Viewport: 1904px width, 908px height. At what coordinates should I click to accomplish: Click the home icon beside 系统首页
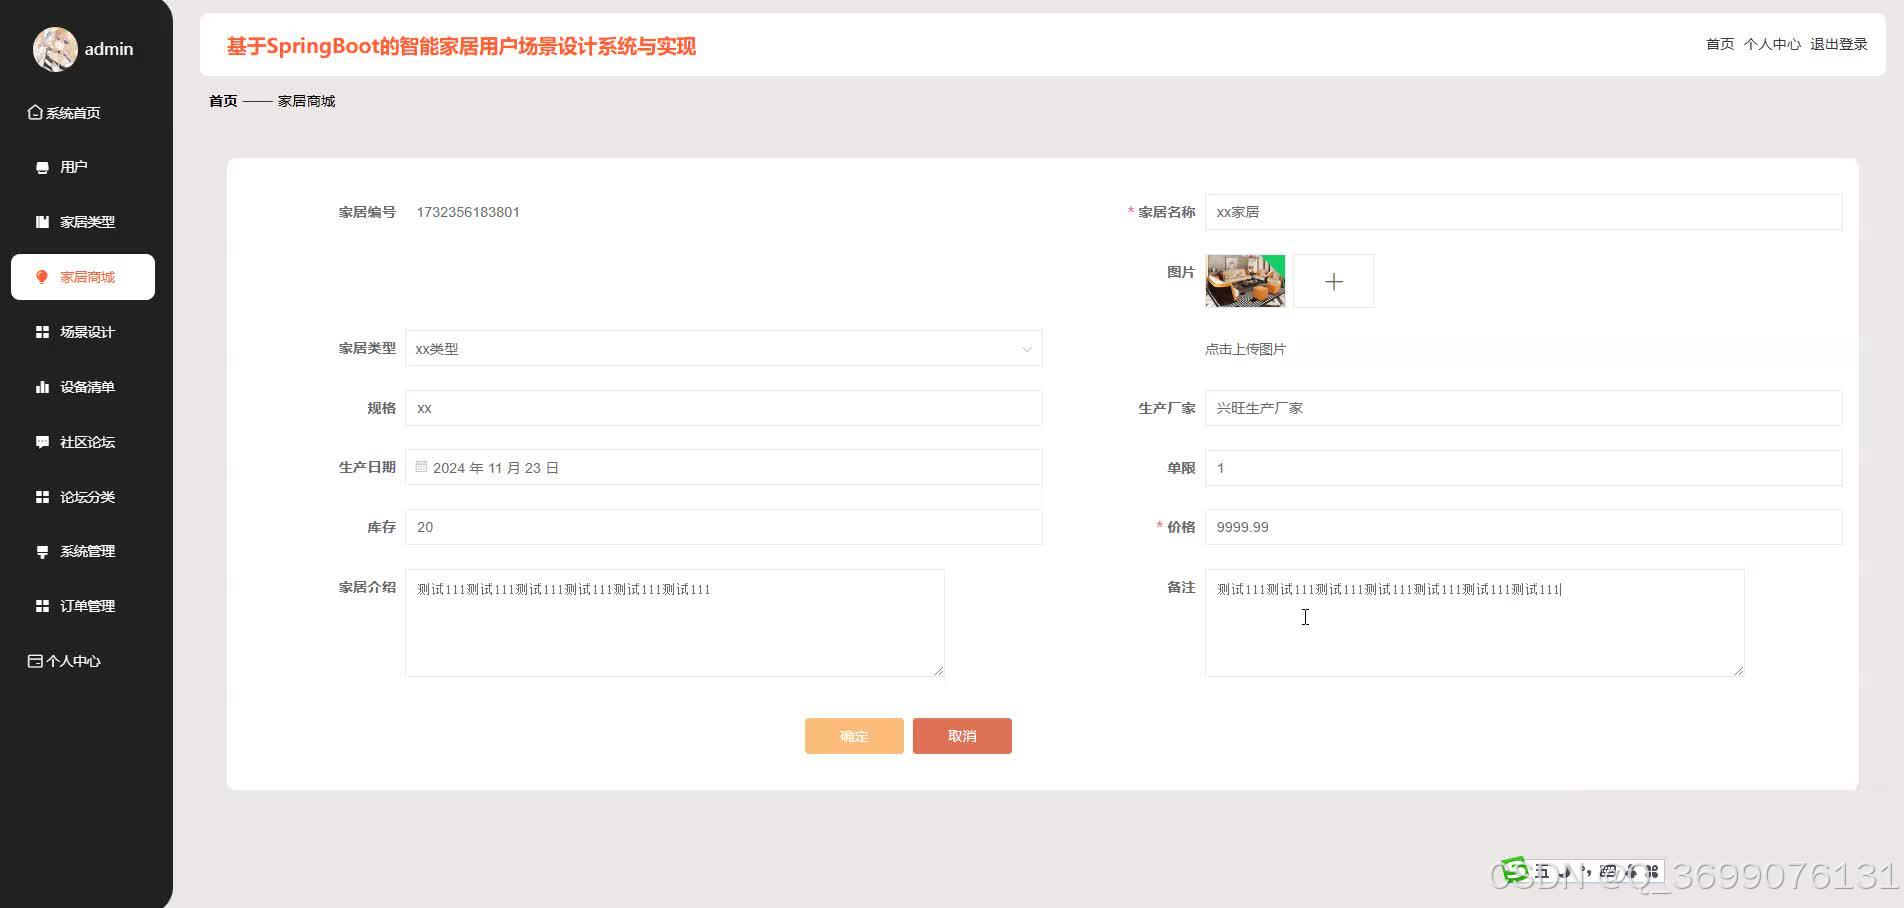[35, 112]
